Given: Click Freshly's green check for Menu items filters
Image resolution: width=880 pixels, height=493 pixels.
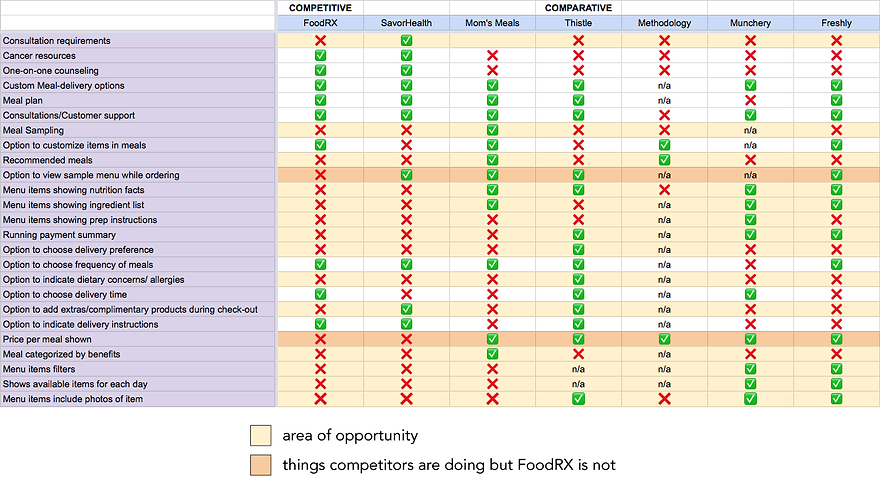Looking at the screenshot, I should click(836, 369).
